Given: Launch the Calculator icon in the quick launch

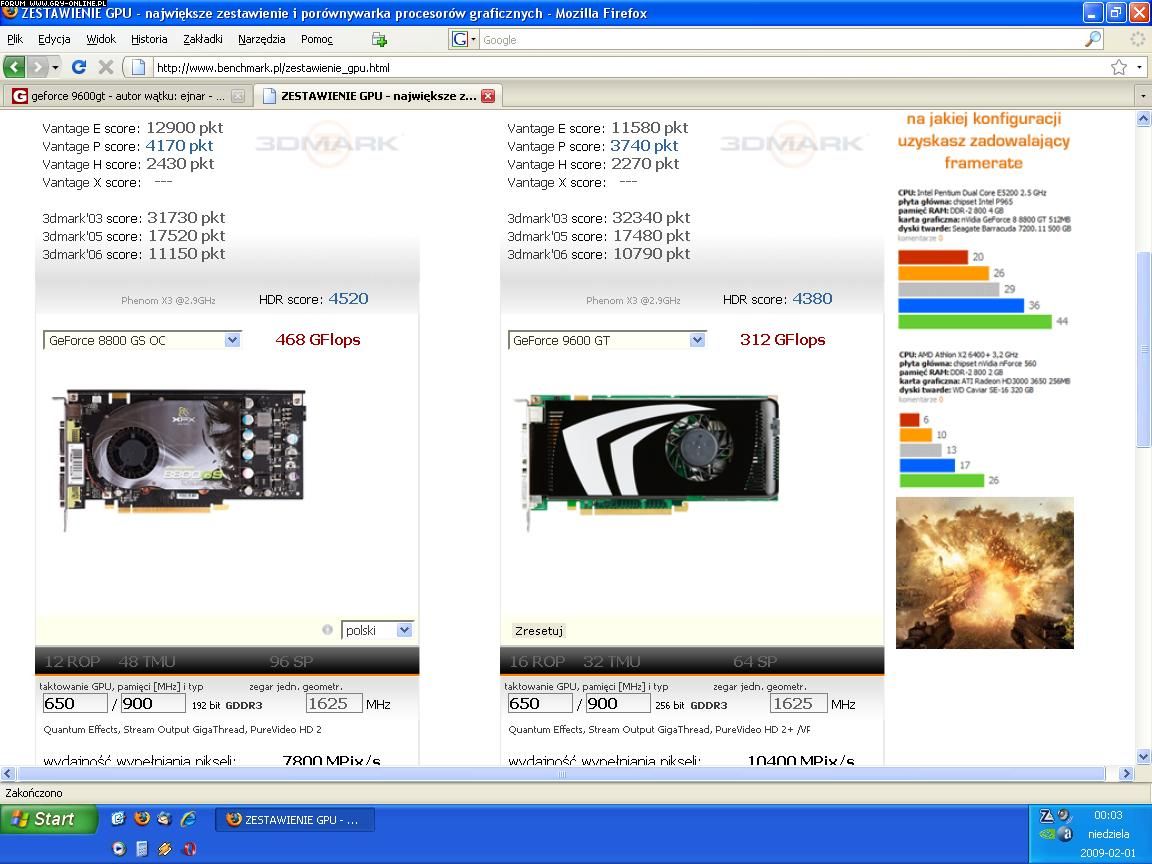Looking at the screenshot, I should click(x=142, y=849).
